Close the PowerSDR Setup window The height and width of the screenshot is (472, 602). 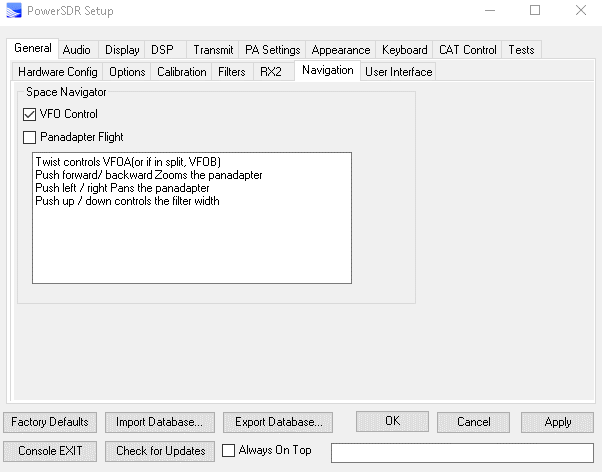click(581, 10)
